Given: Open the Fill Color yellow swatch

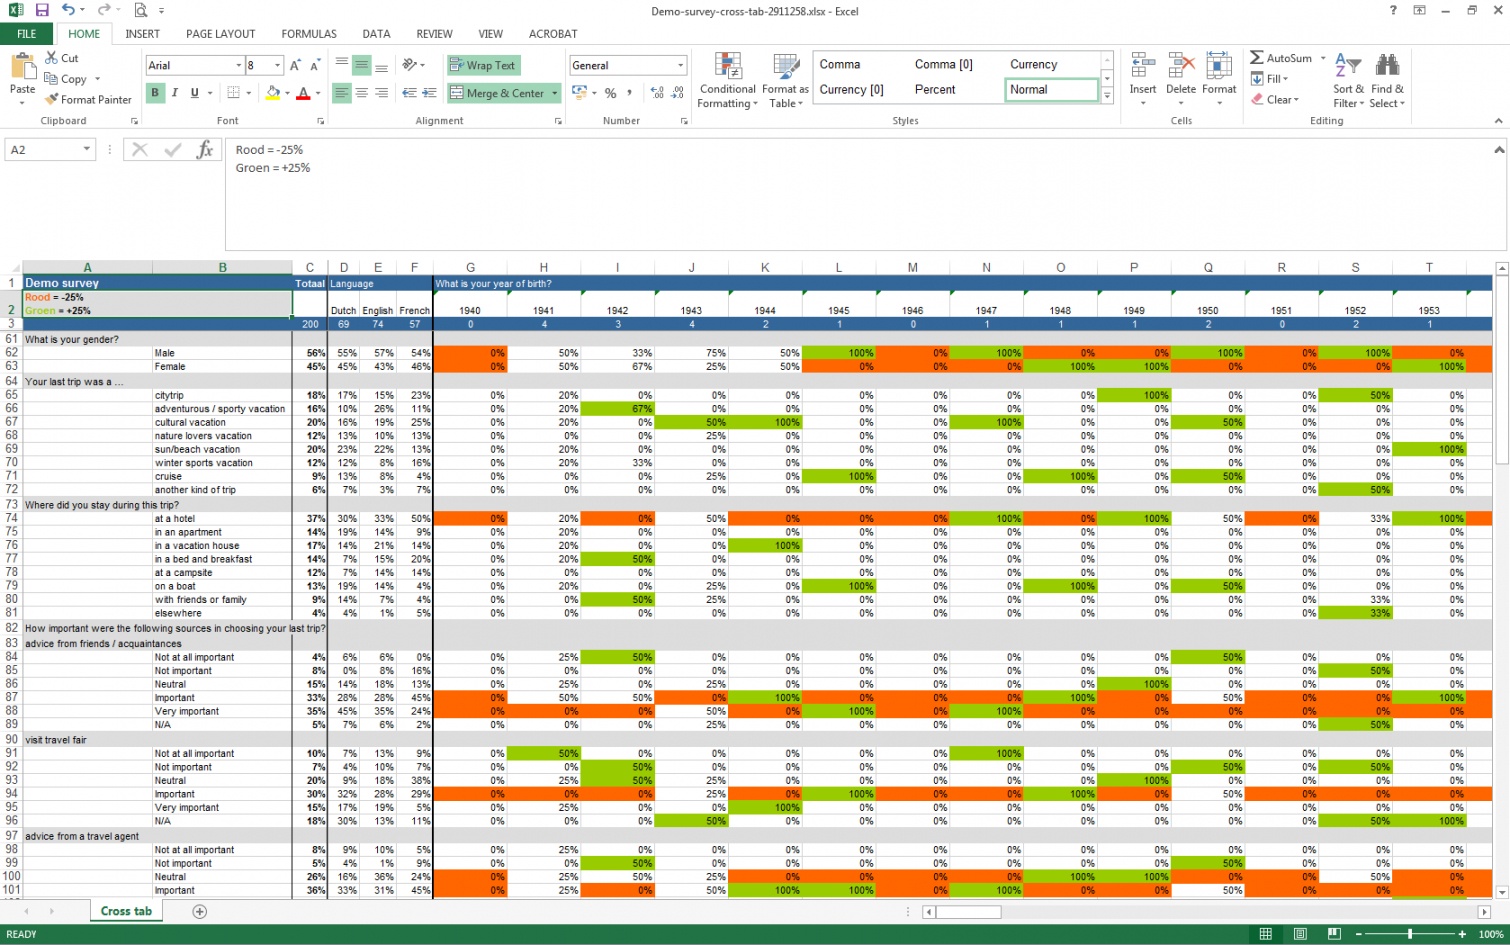Looking at the screenshot, I should (272, 93).
